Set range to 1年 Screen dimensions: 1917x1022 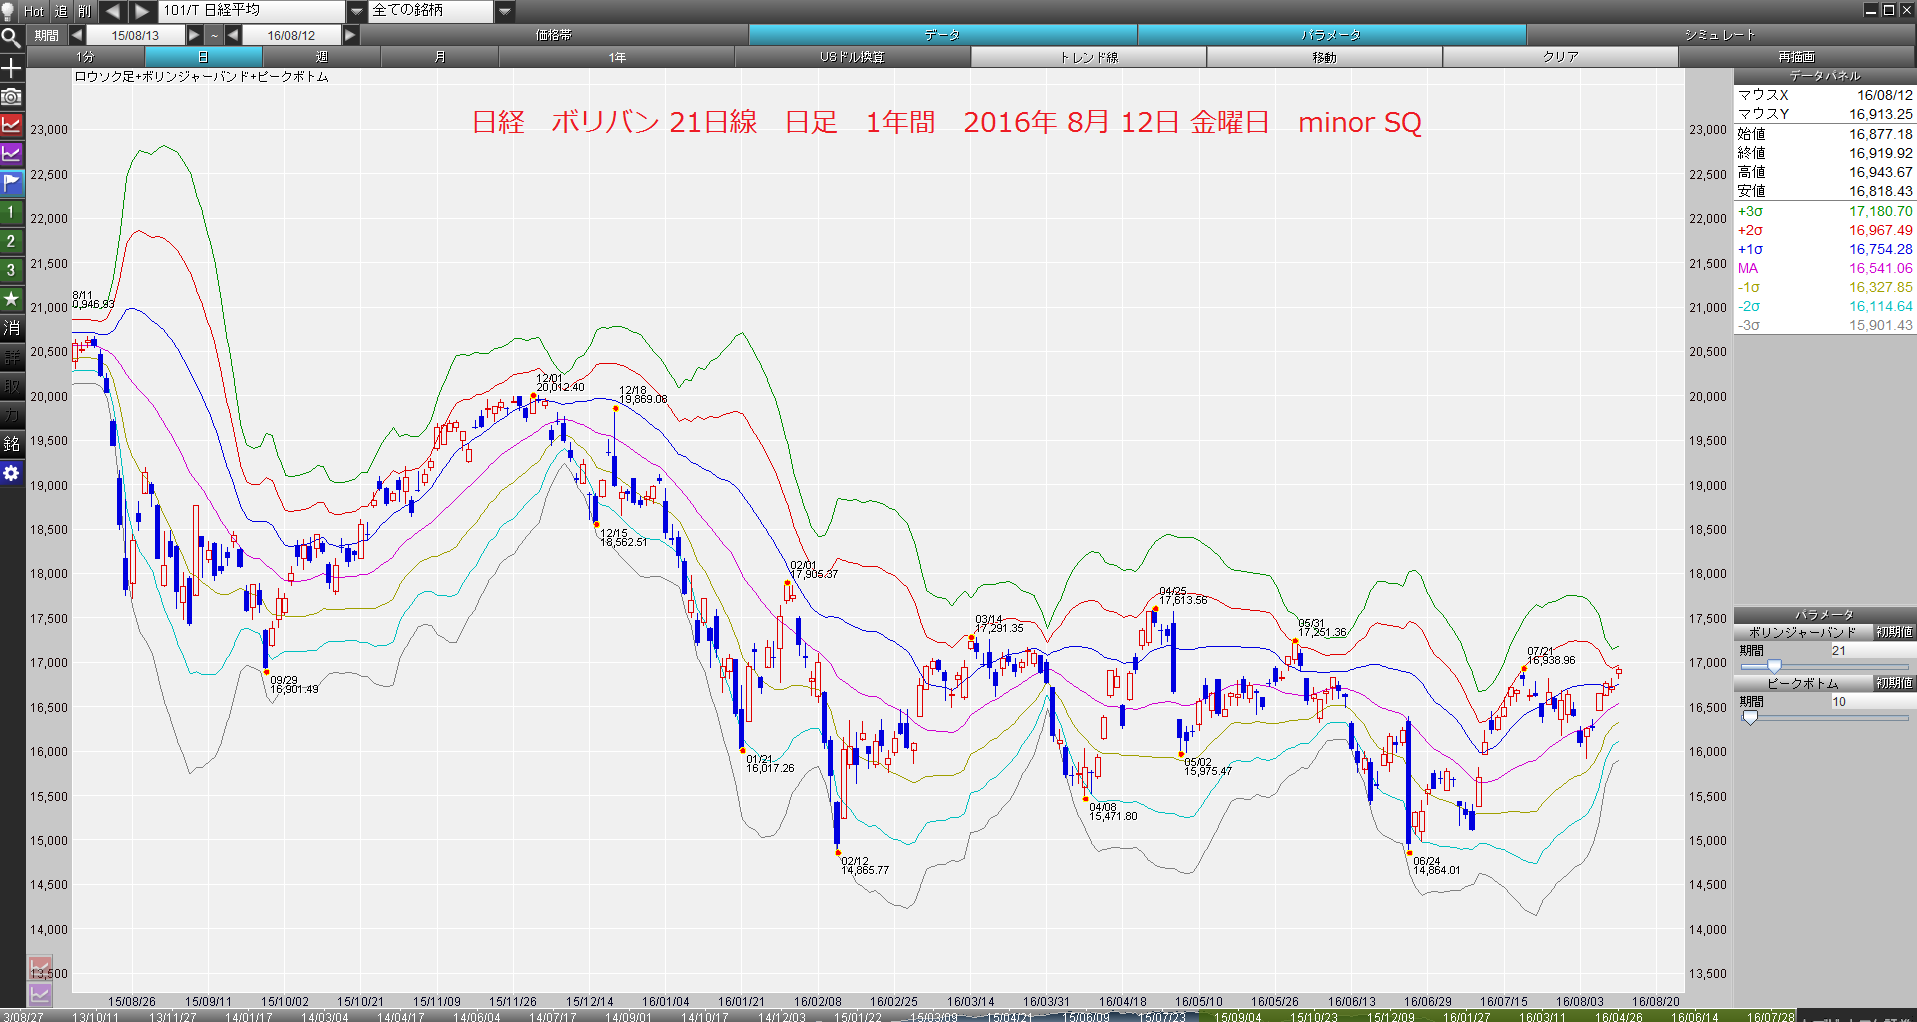[617, 57]
